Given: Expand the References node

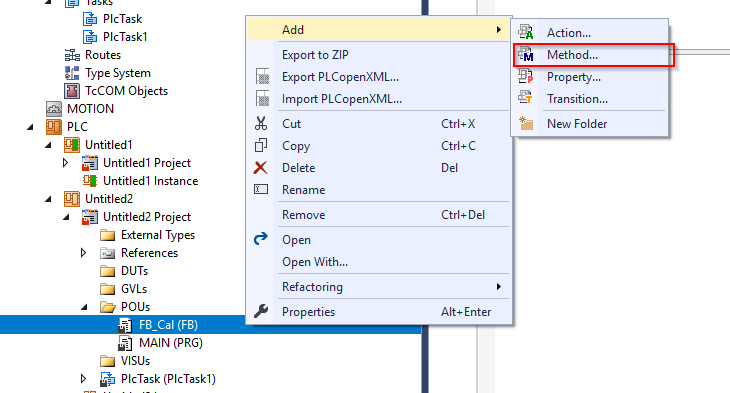Looking at the screenshot, I should coord(83,253).
